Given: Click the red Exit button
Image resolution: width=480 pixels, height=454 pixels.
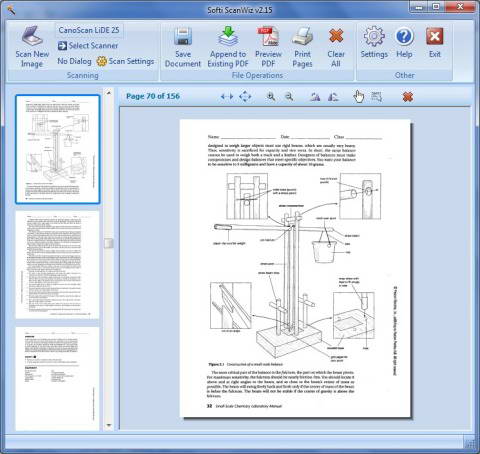Looking at the screenshot, I should tap(435, 43).
